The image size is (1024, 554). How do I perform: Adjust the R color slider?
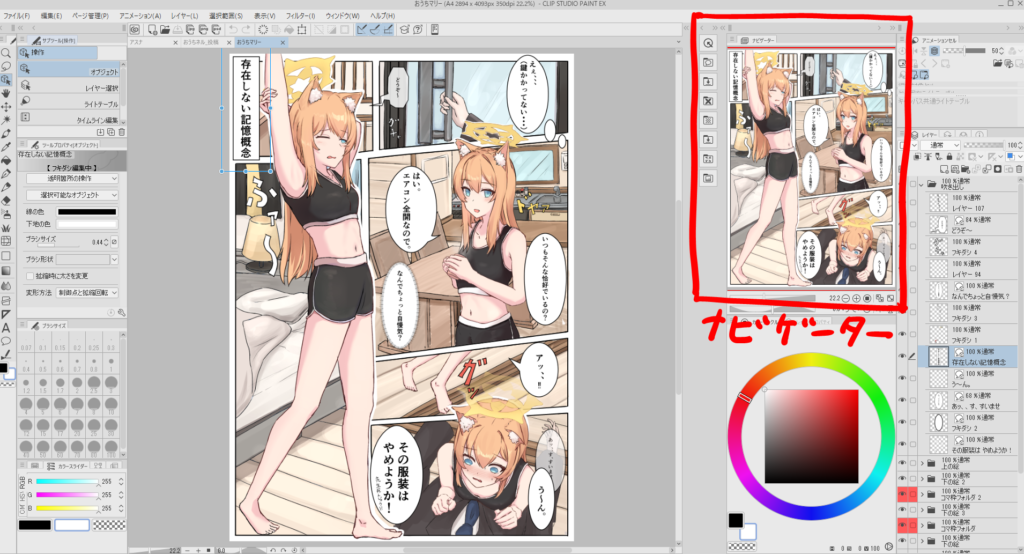(x=66, y=481)
